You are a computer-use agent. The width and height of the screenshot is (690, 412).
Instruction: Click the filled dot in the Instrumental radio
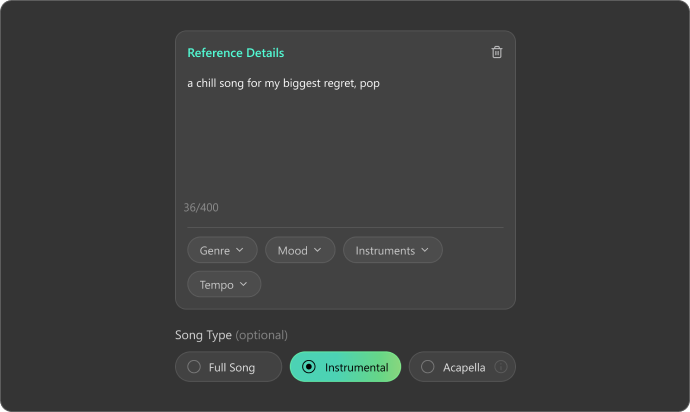(309, 367)
